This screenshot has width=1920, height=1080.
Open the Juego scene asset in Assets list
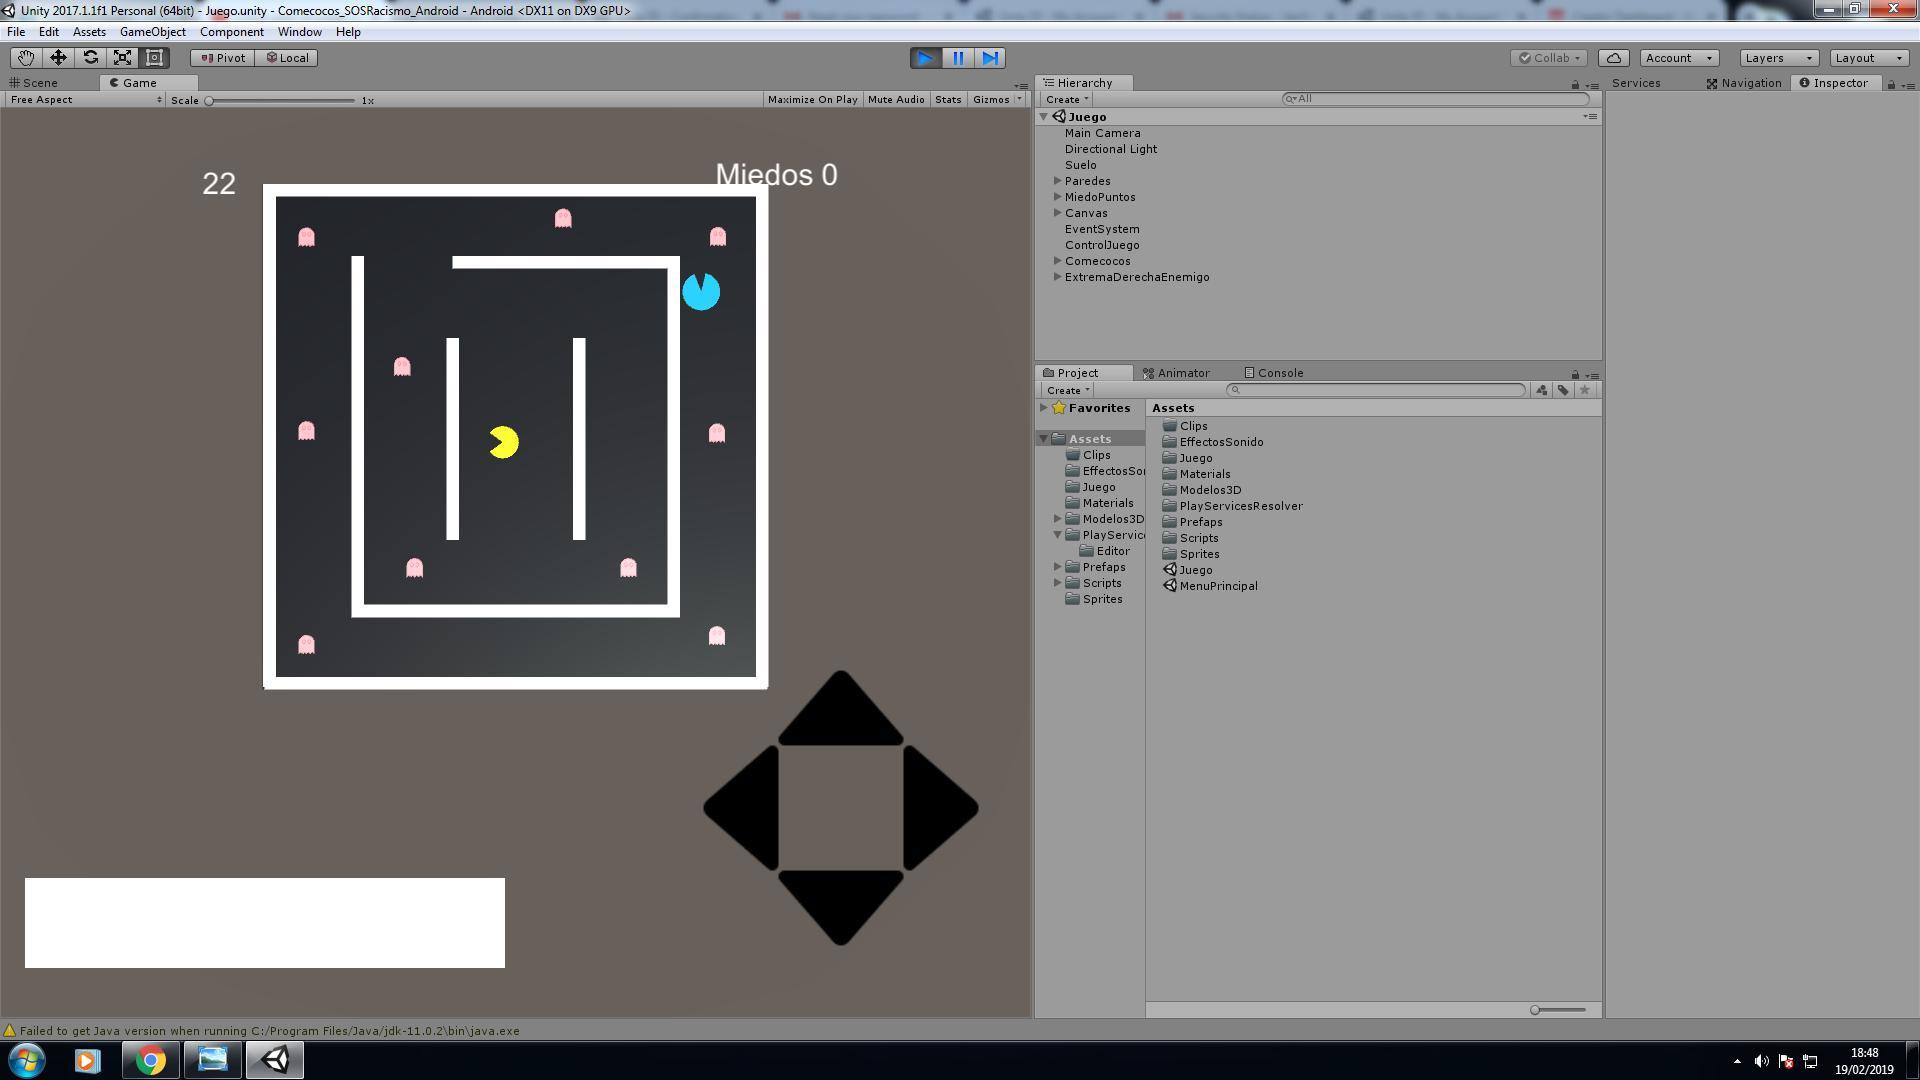(x=1195, y=570)
